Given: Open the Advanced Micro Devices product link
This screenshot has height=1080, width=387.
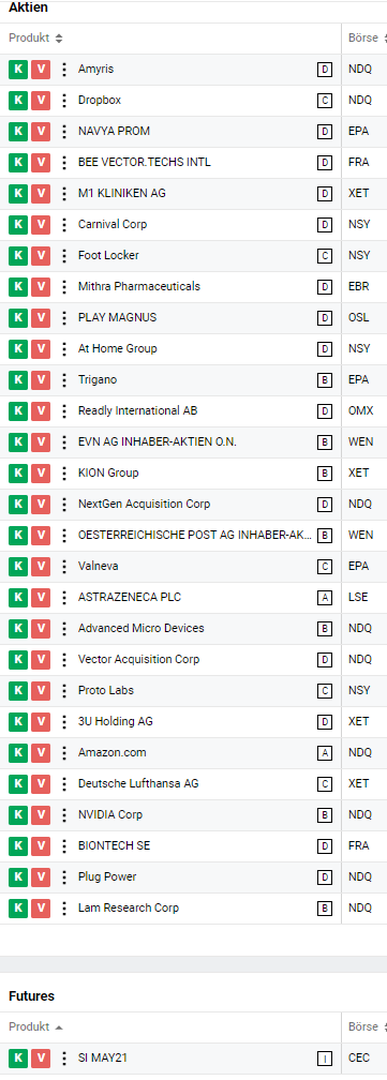Looking at the screenshot, I should click(141, 628).
